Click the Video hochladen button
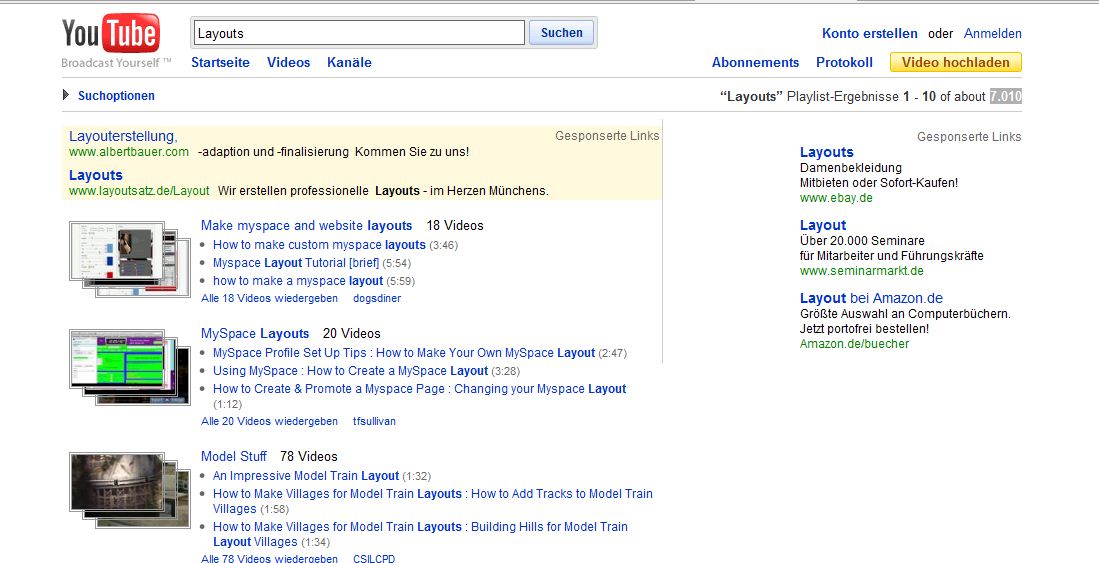 pos(955,62)
